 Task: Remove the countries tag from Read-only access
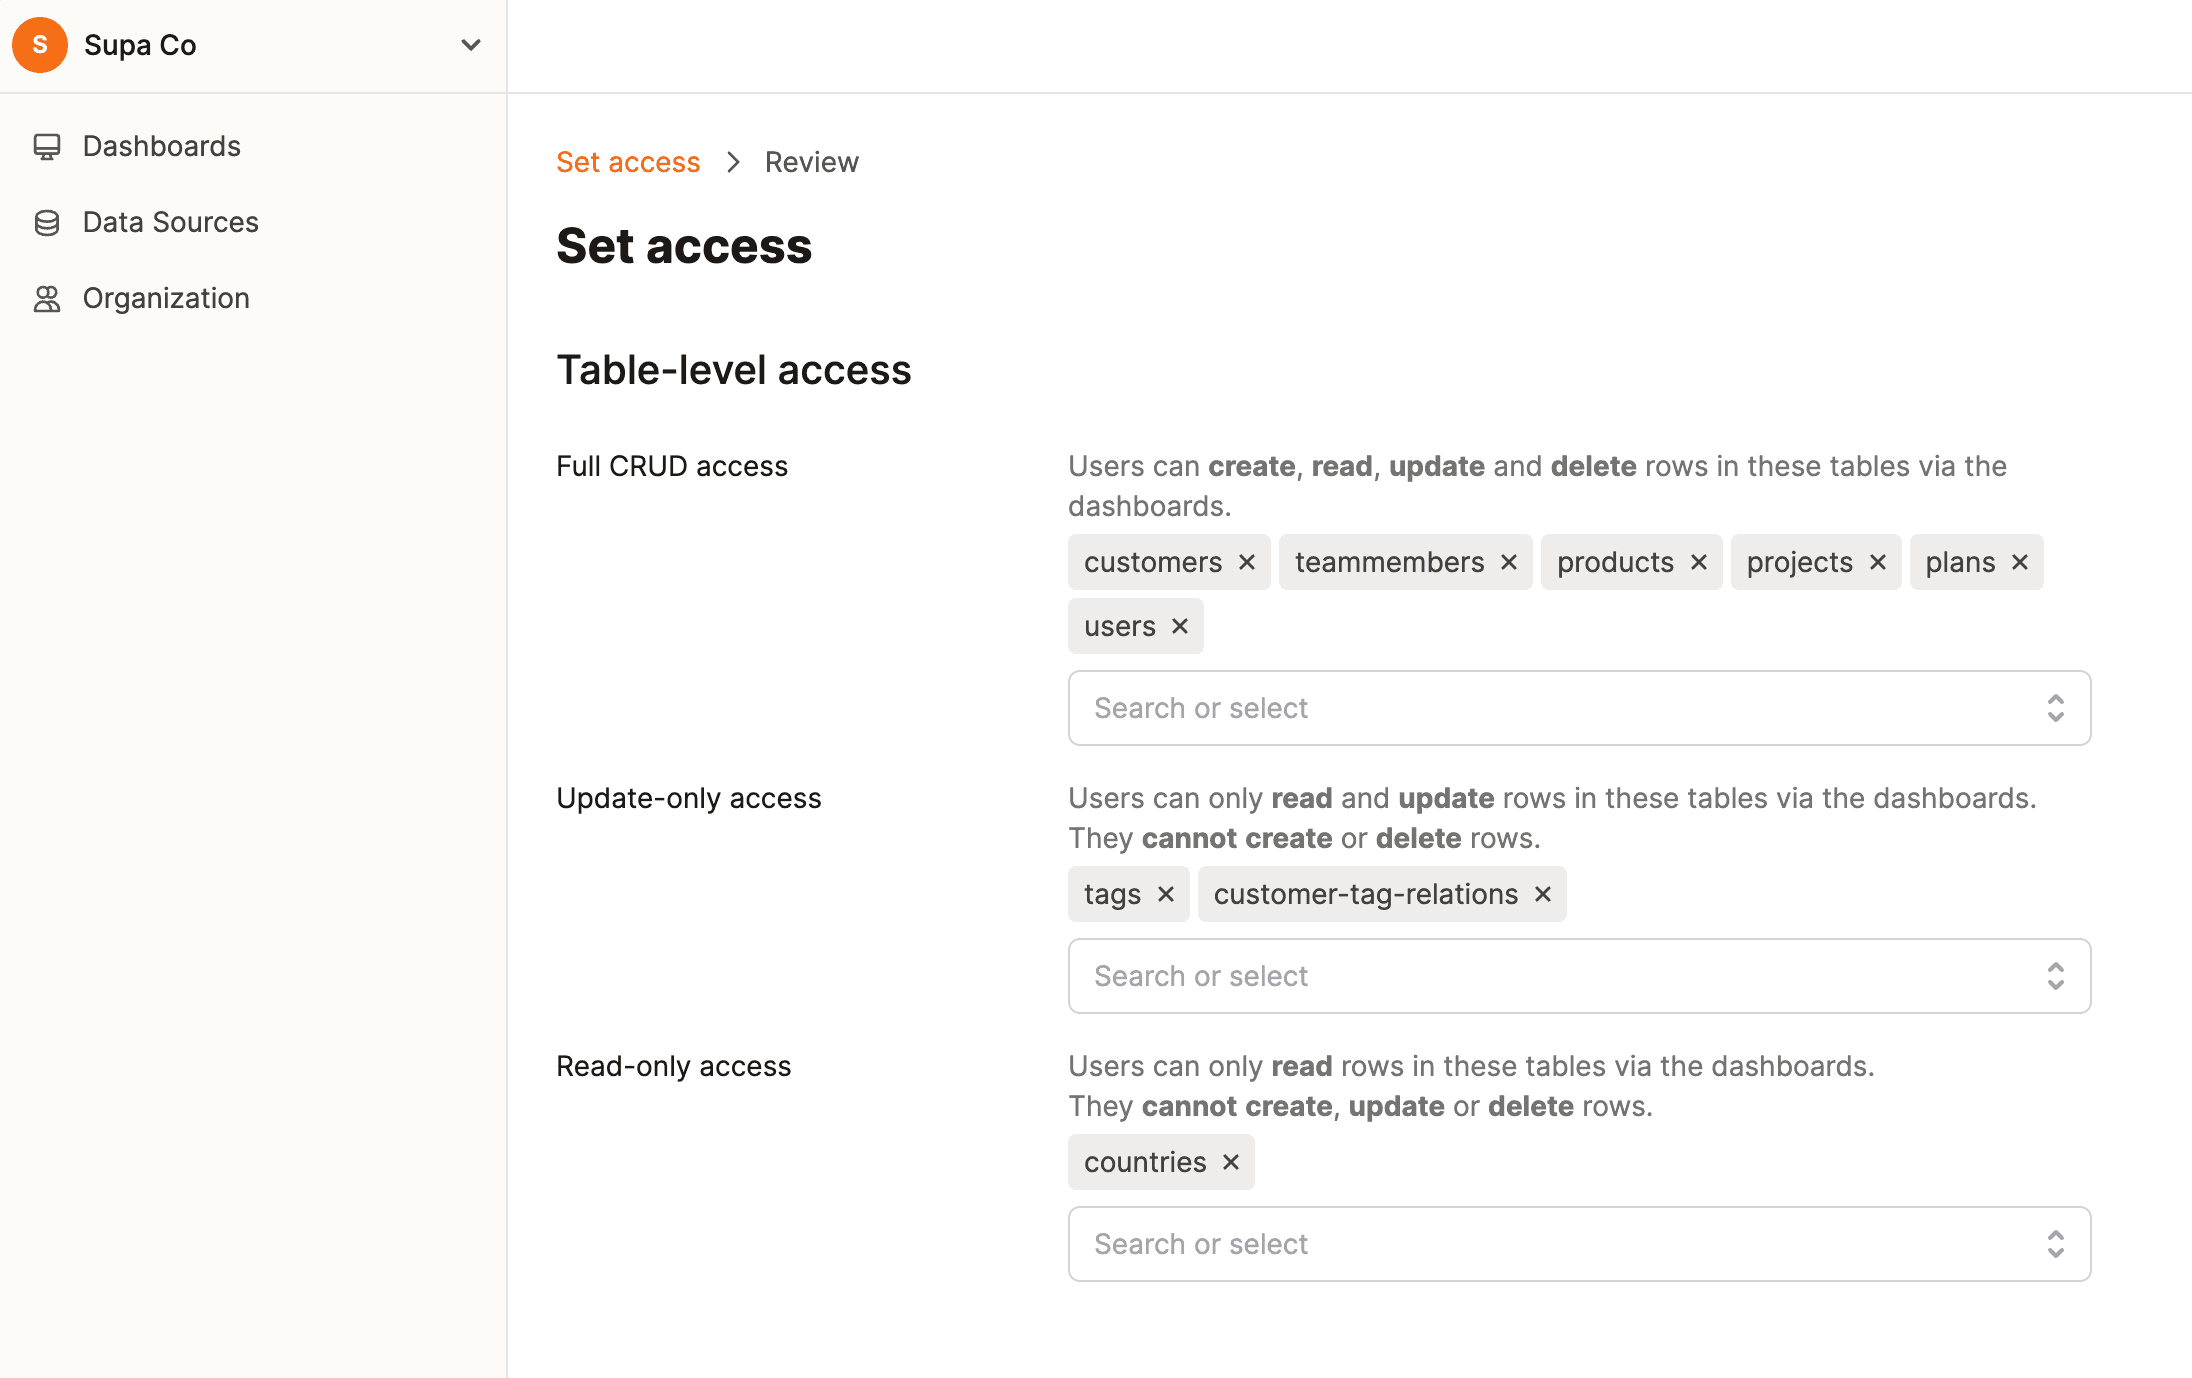[x=1232, y=1162]
